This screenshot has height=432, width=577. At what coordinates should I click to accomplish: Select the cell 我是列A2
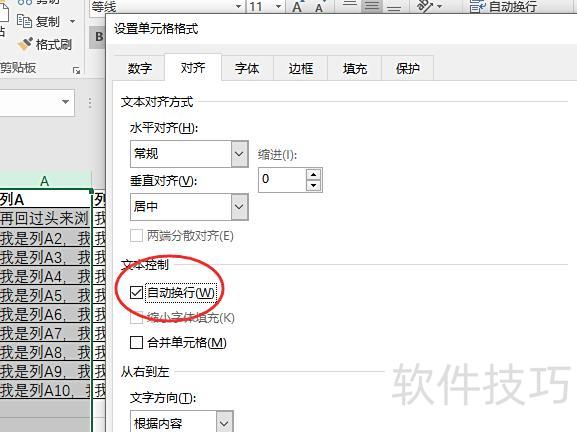pos(45,238)
